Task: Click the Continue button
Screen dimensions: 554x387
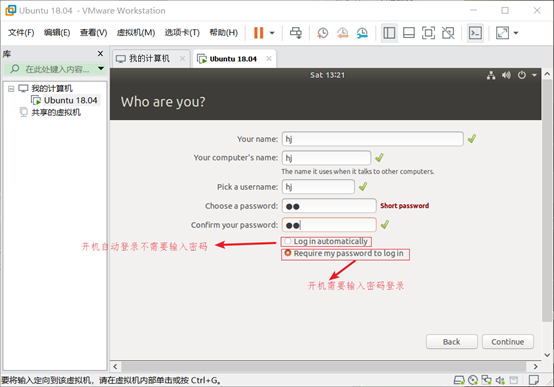Action: tap(508, 342)
